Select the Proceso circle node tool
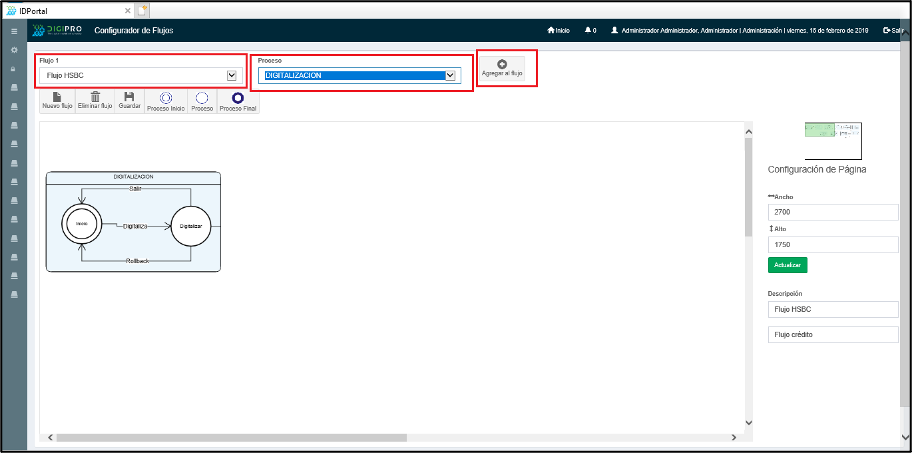The image size is (912, 454). 202,99
